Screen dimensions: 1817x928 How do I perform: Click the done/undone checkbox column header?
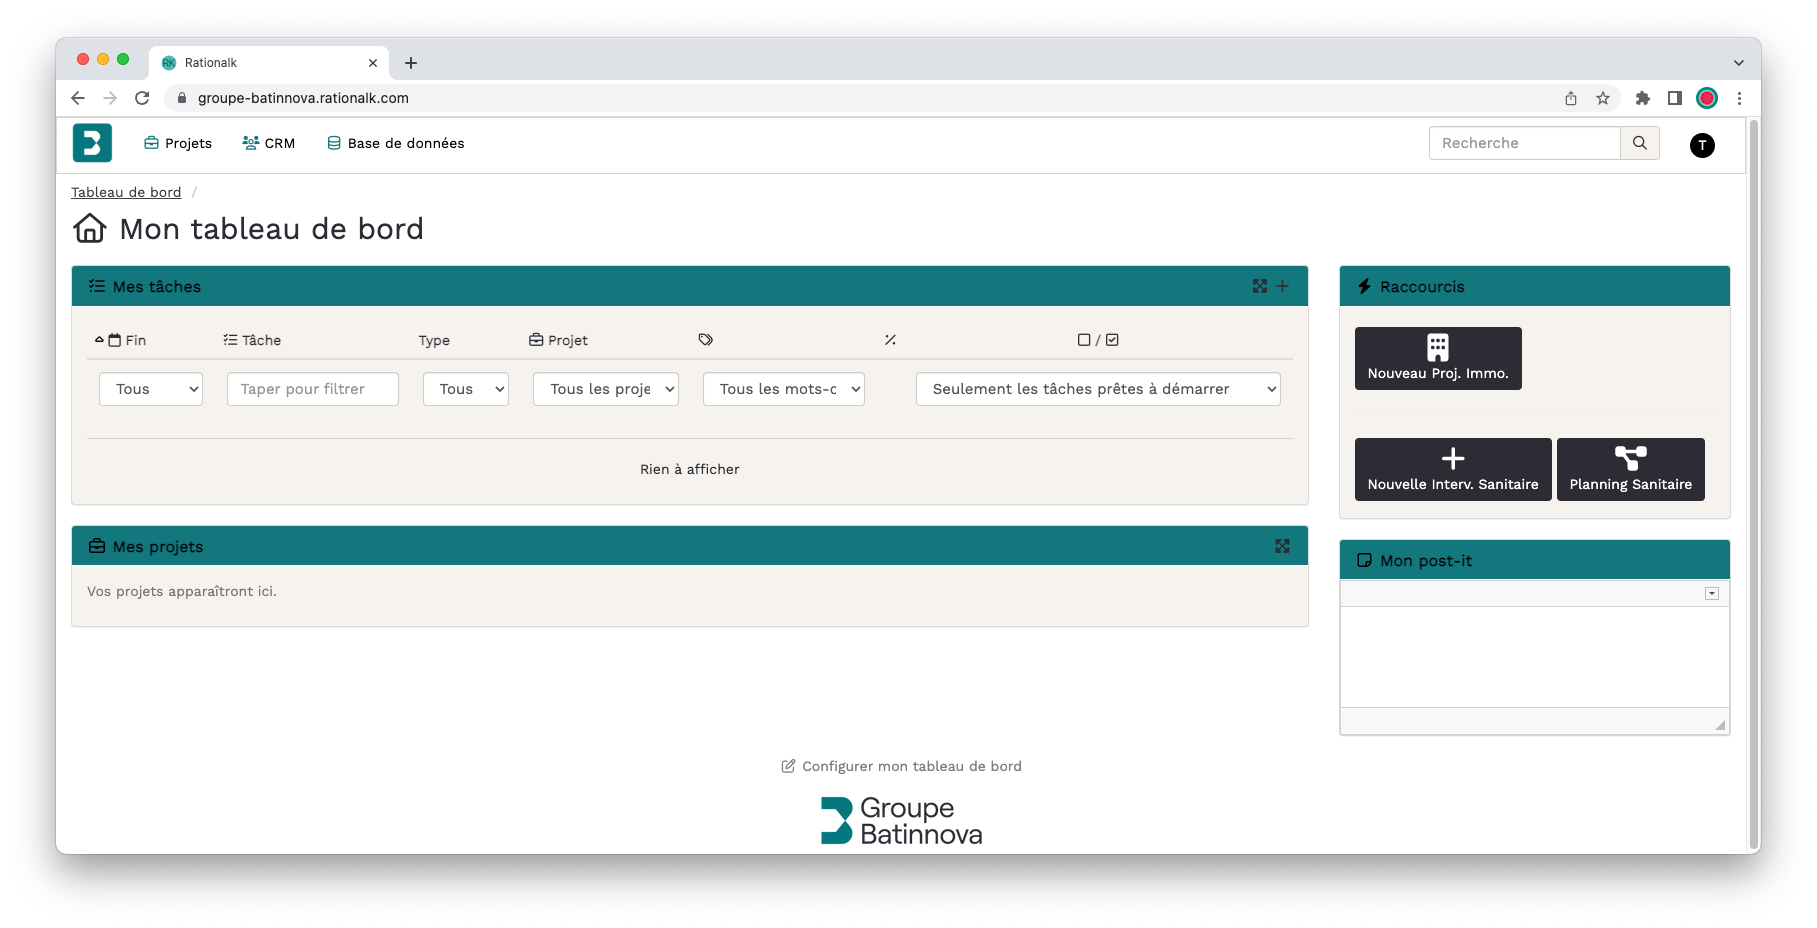click(x=1098, y=340)
